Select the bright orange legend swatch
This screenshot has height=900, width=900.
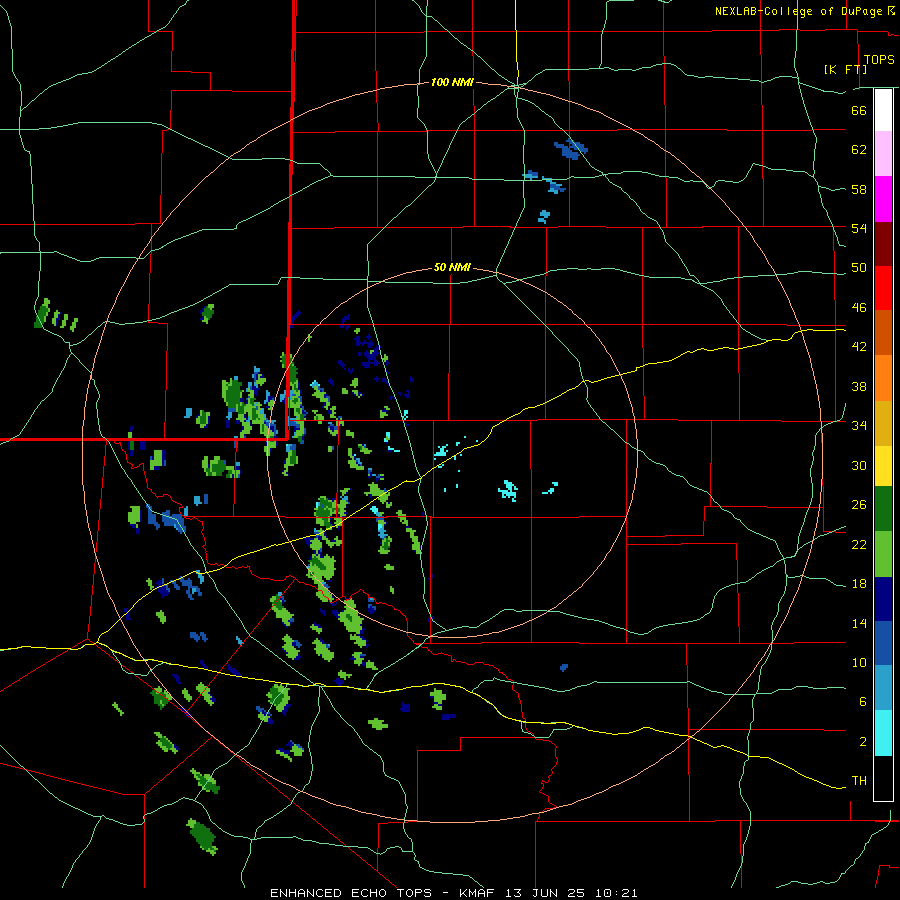[x=883, y=378]
